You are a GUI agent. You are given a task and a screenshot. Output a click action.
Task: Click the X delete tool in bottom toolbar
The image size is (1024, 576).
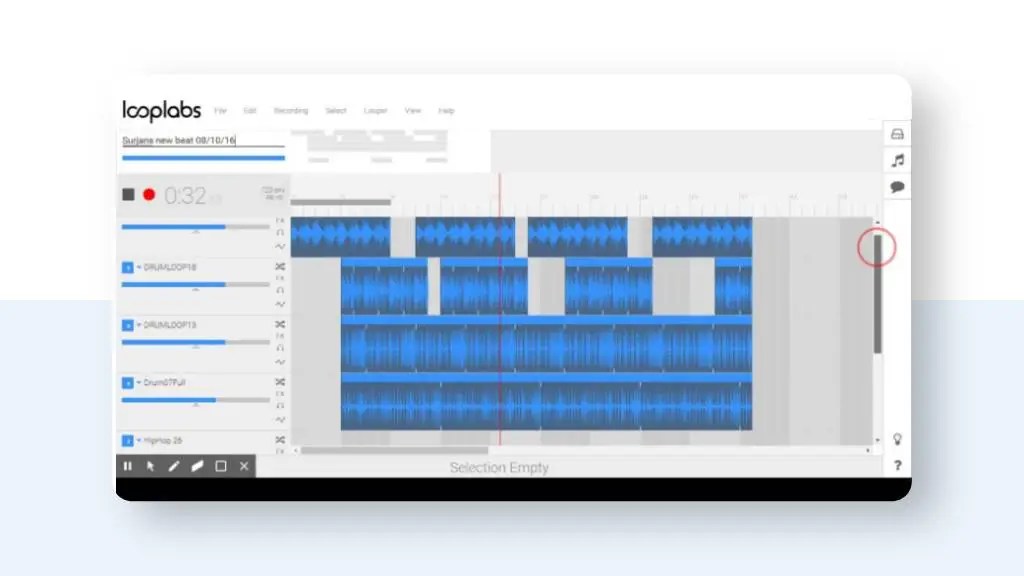tap(243, 465)
